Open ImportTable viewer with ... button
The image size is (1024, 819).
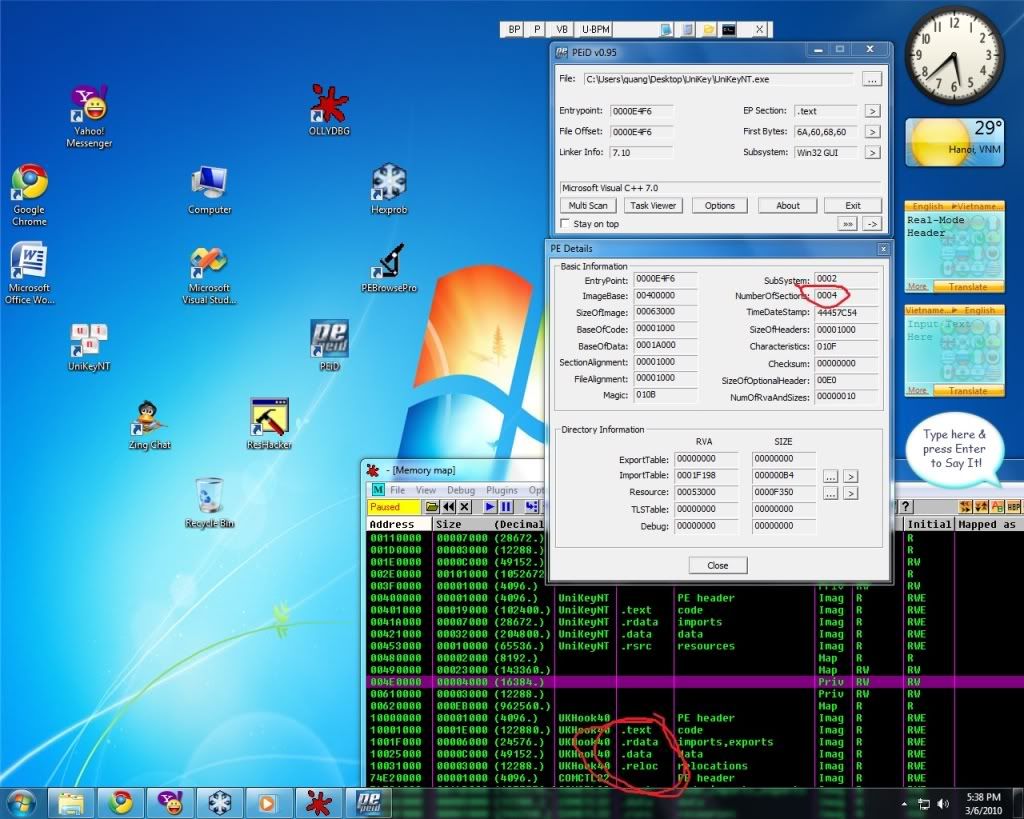click(830, 476)
